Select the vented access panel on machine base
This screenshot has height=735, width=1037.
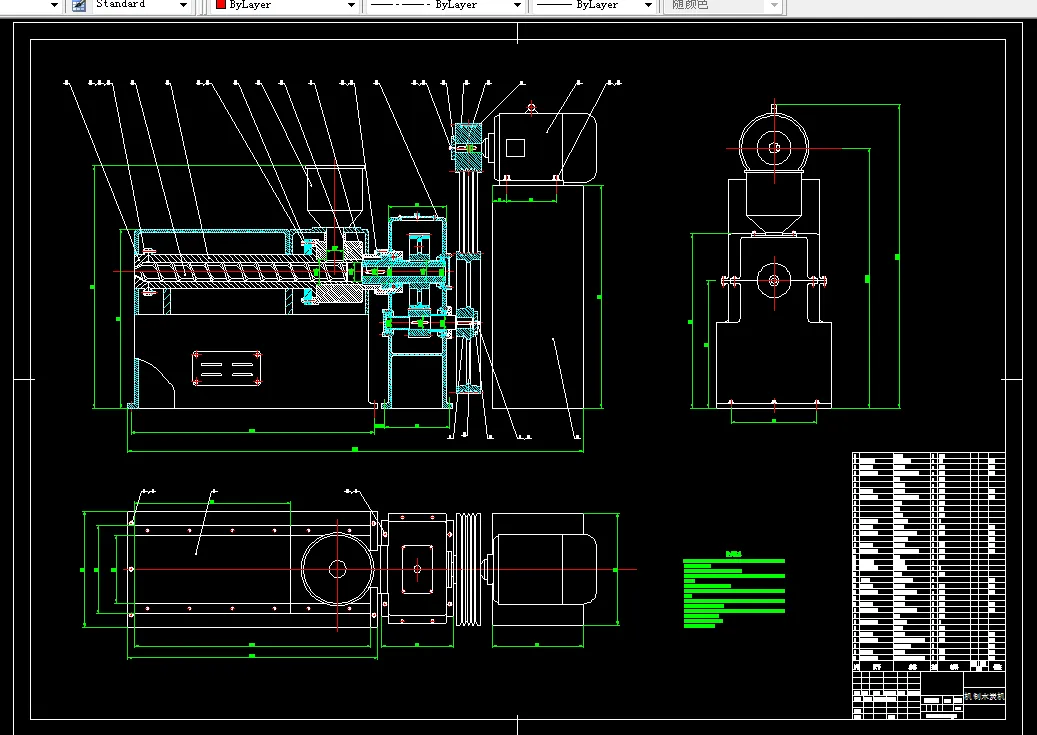[x=227, y=367]
